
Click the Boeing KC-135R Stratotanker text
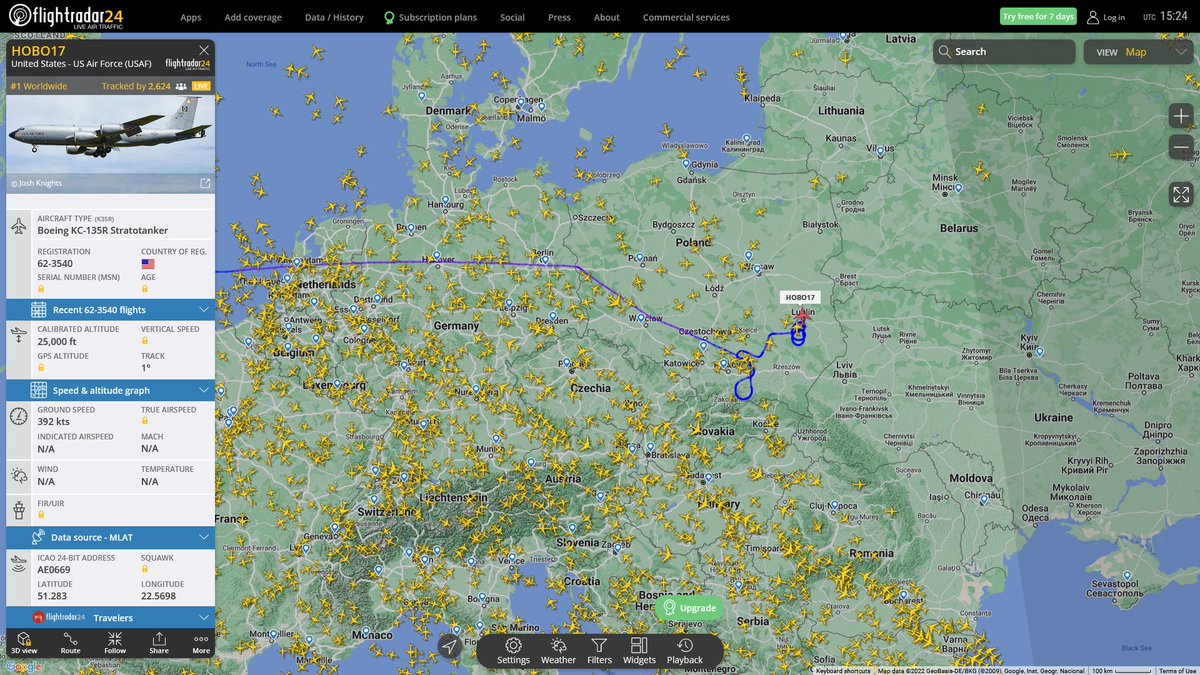[x=103, y=230]
